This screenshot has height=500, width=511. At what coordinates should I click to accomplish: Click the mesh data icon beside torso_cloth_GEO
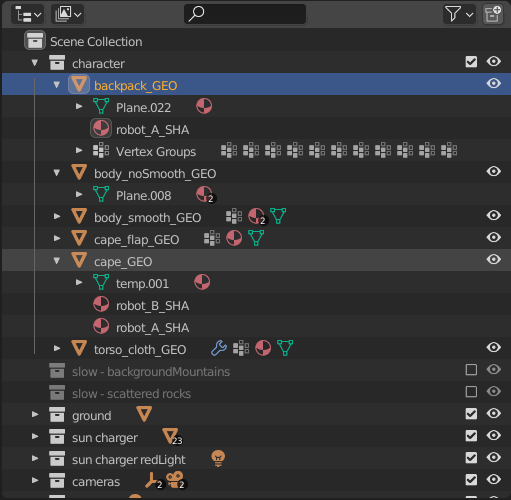[285, 348]
